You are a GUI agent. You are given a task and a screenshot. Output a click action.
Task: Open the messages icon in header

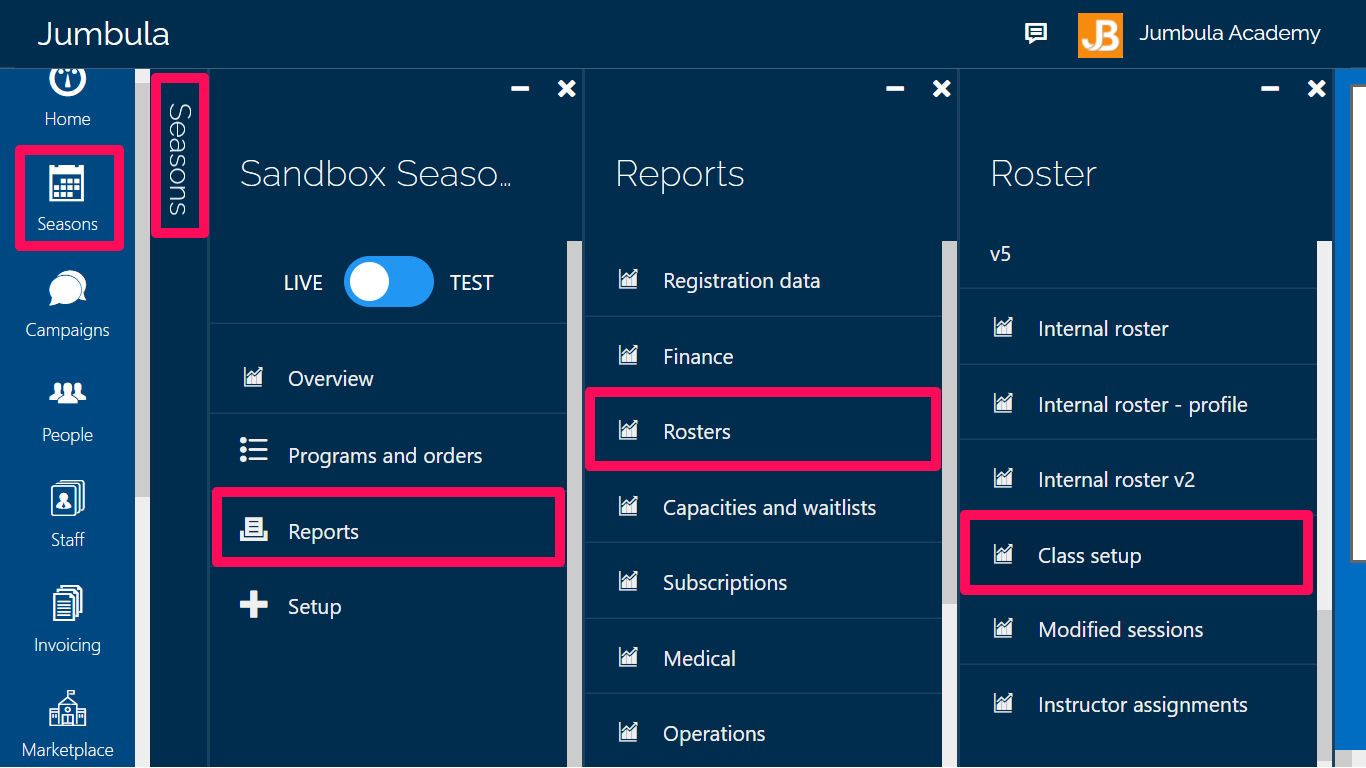pyautogui.click(x=1036, y=34)
